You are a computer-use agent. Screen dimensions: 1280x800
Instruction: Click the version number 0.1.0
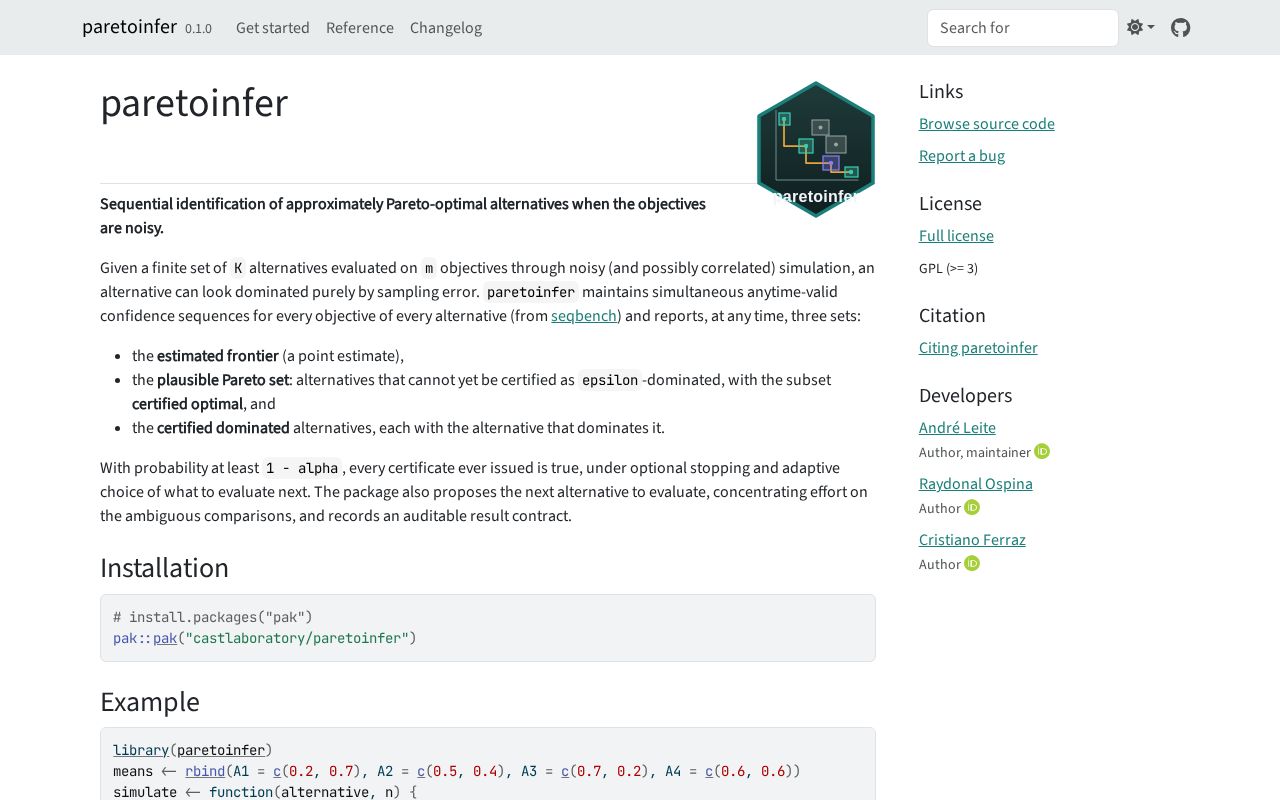click(x=198, y=29)
